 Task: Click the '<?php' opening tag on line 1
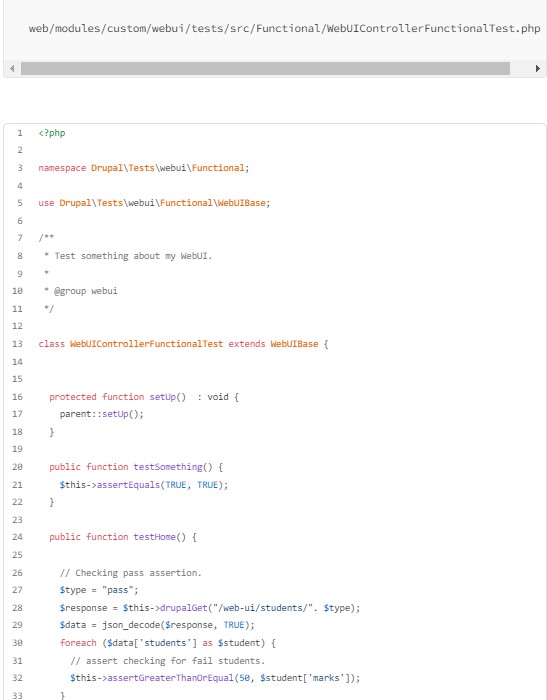pyautogui.click(x=52, y=133)
